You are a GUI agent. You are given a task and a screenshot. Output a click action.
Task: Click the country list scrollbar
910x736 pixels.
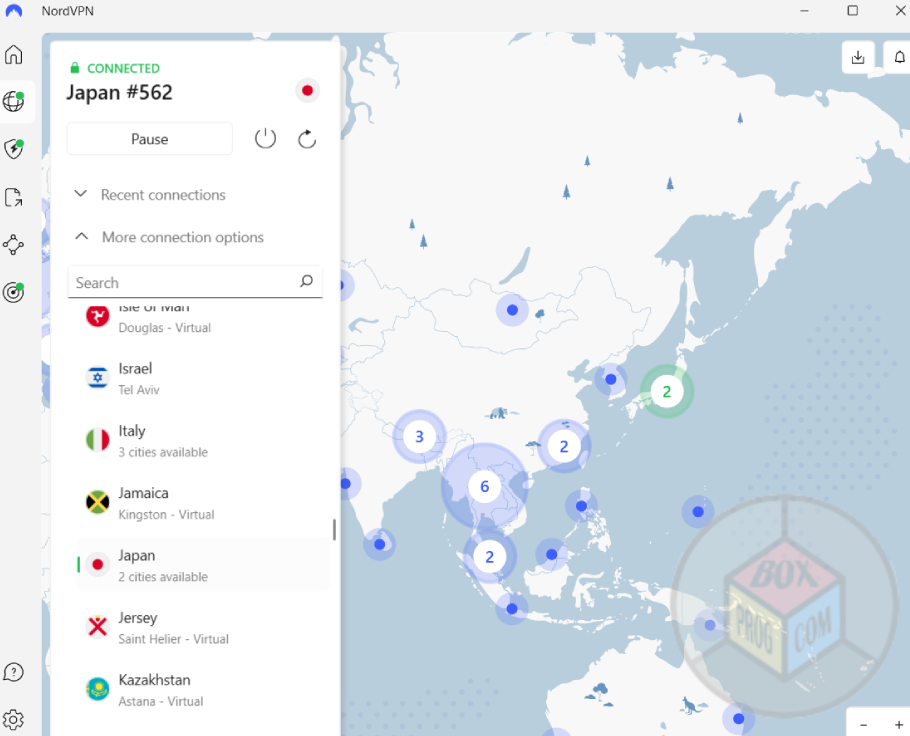click(x=334, y=530)
